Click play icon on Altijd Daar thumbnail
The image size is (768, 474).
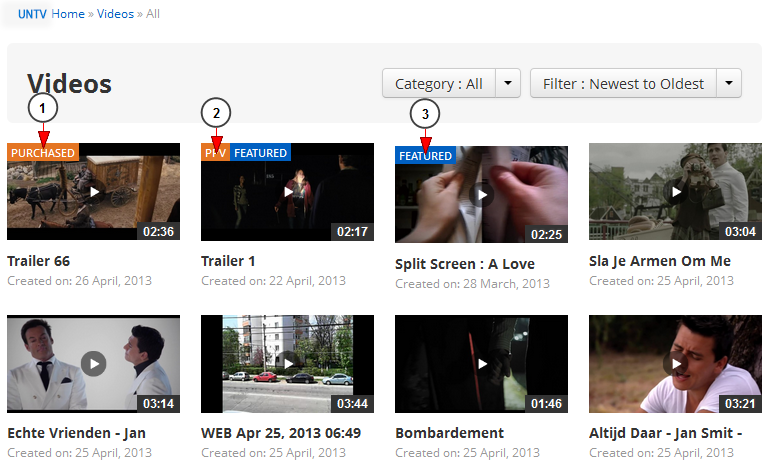(x=676, y=363)
